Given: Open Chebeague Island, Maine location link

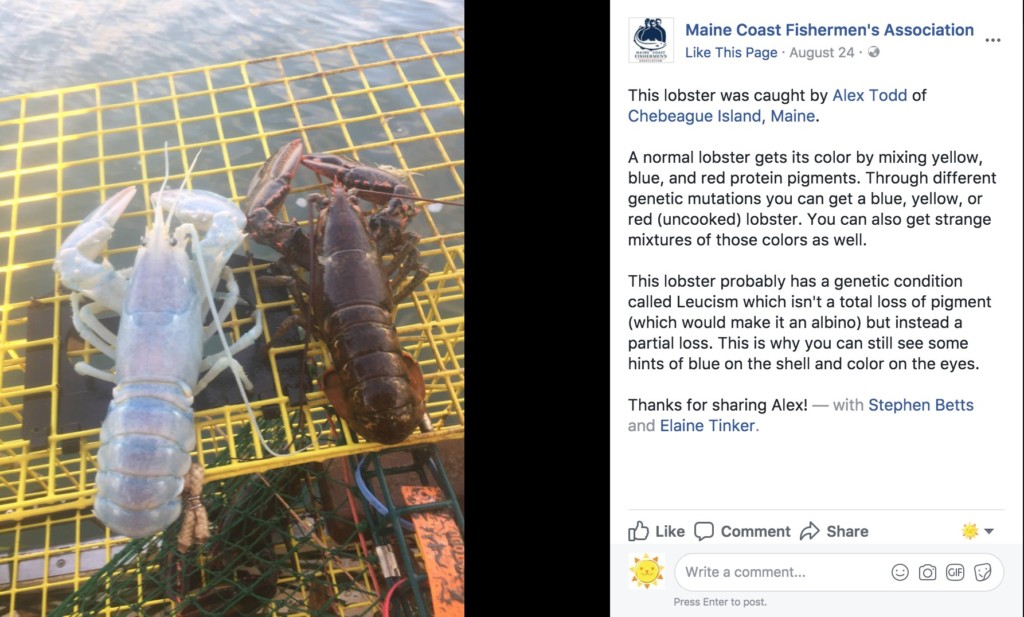Looking at the screenshot, I should tap(722, 116).
